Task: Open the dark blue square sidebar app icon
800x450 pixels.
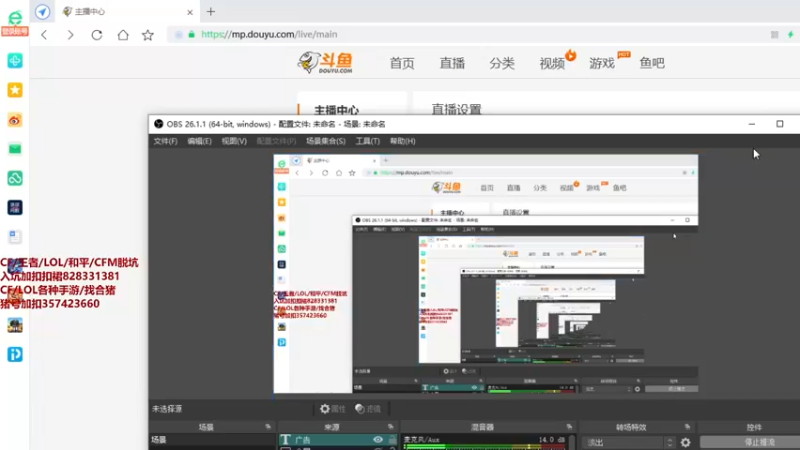Action: 15,208
